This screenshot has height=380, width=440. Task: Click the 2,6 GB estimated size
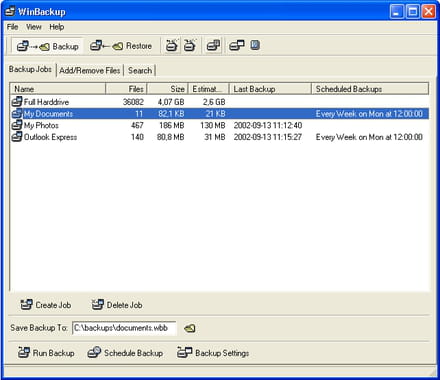coord(214,102)
